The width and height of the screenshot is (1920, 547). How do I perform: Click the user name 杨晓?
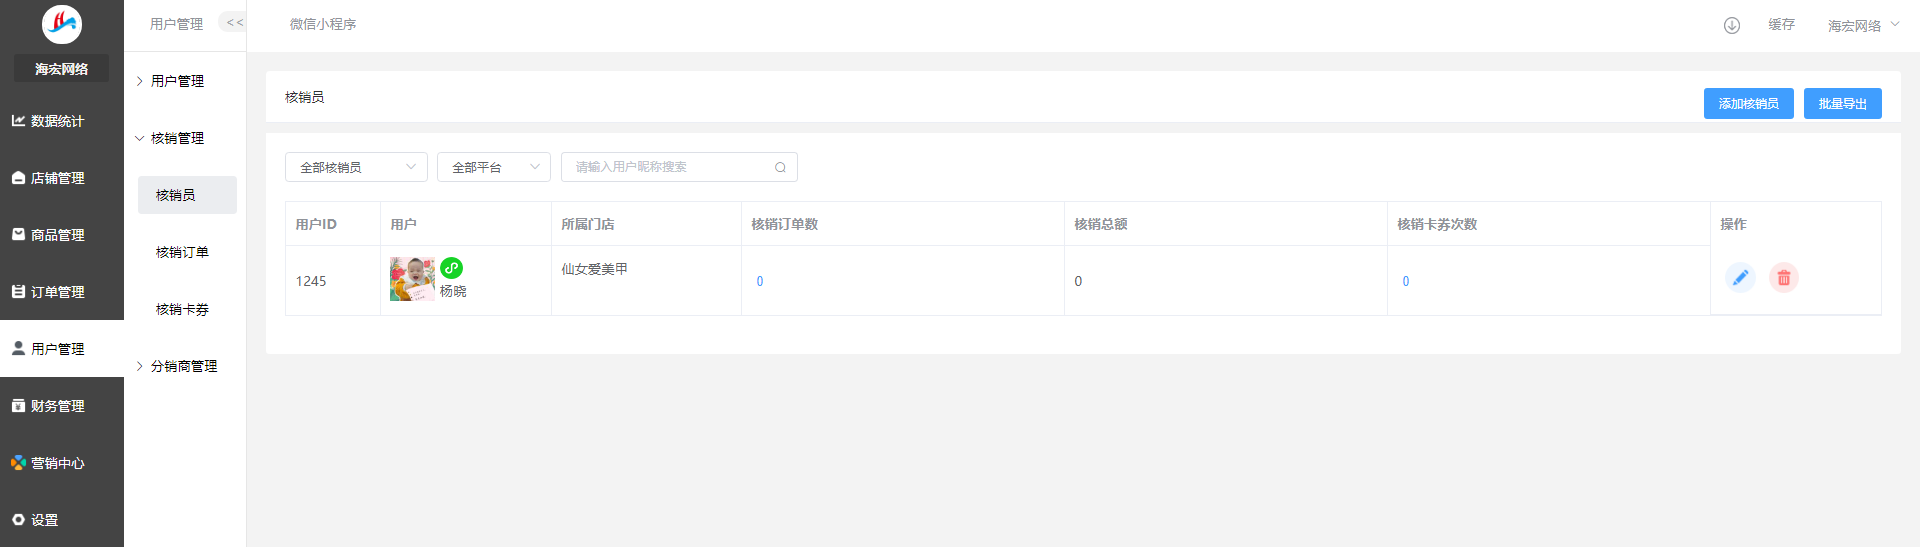(453, 291)
